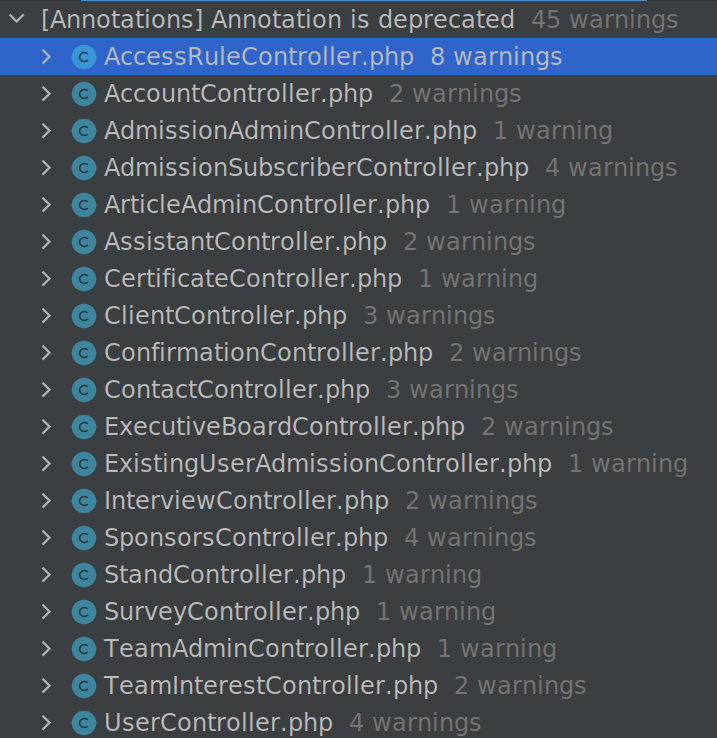The width and height of the screenshot is (717, 738).
Task: Expand ArticleAdminController.php node
Action: (x=46, y=205)
